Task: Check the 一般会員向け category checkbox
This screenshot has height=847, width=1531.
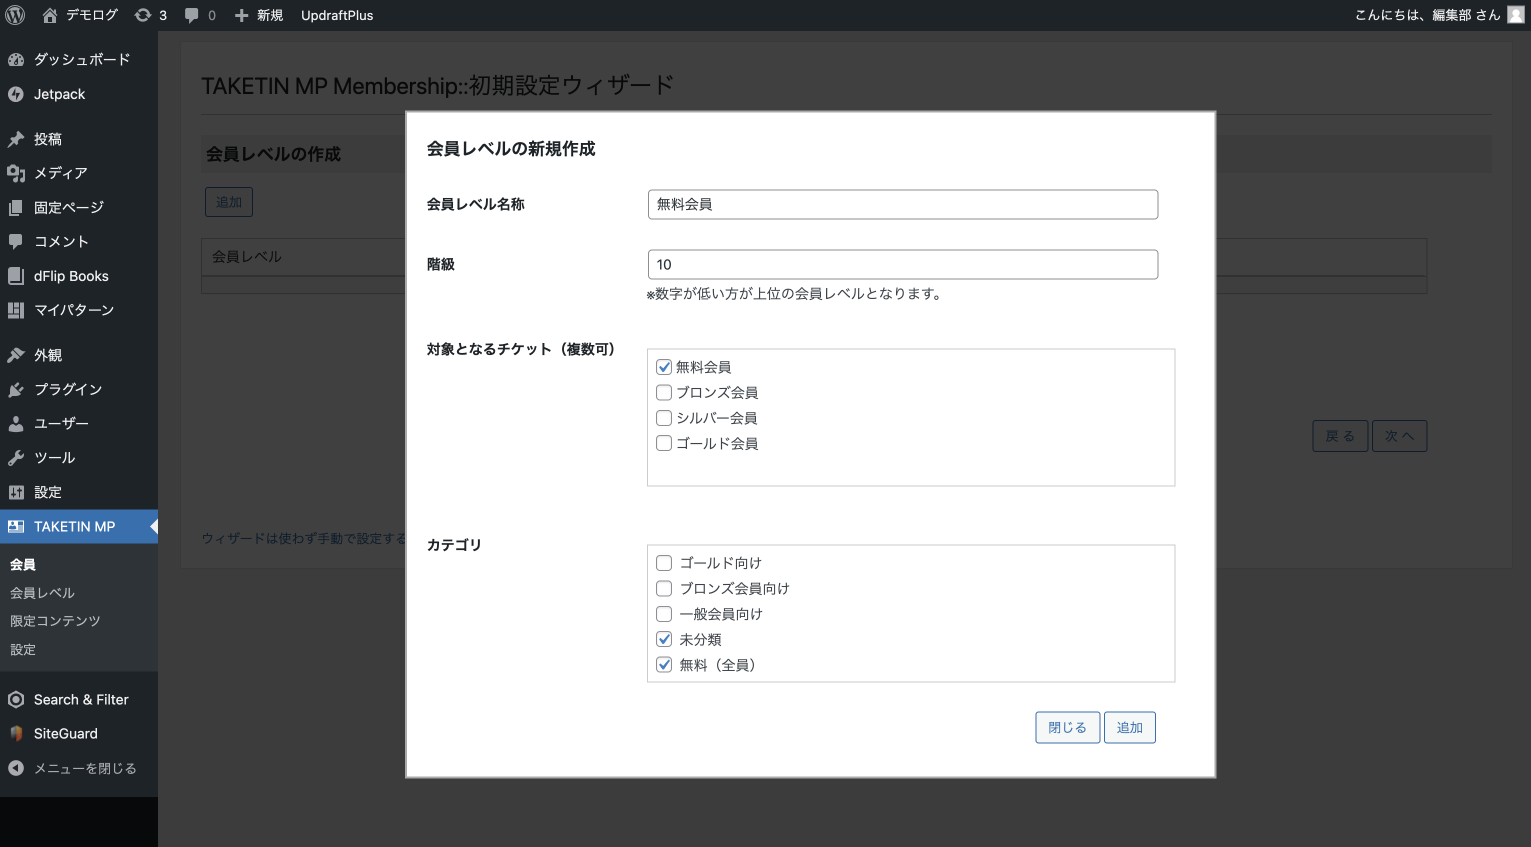Action: (x=664, y=614)
